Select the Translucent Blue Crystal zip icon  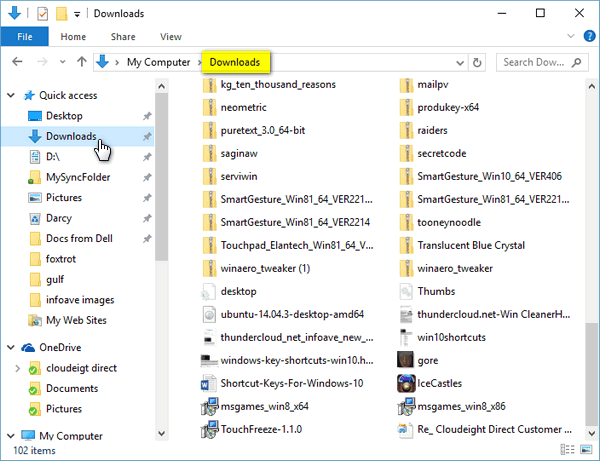point(406,246)
